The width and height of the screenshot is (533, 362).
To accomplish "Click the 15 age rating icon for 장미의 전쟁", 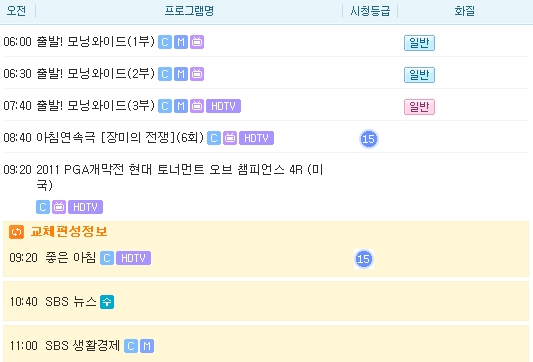I will (368, 139).
